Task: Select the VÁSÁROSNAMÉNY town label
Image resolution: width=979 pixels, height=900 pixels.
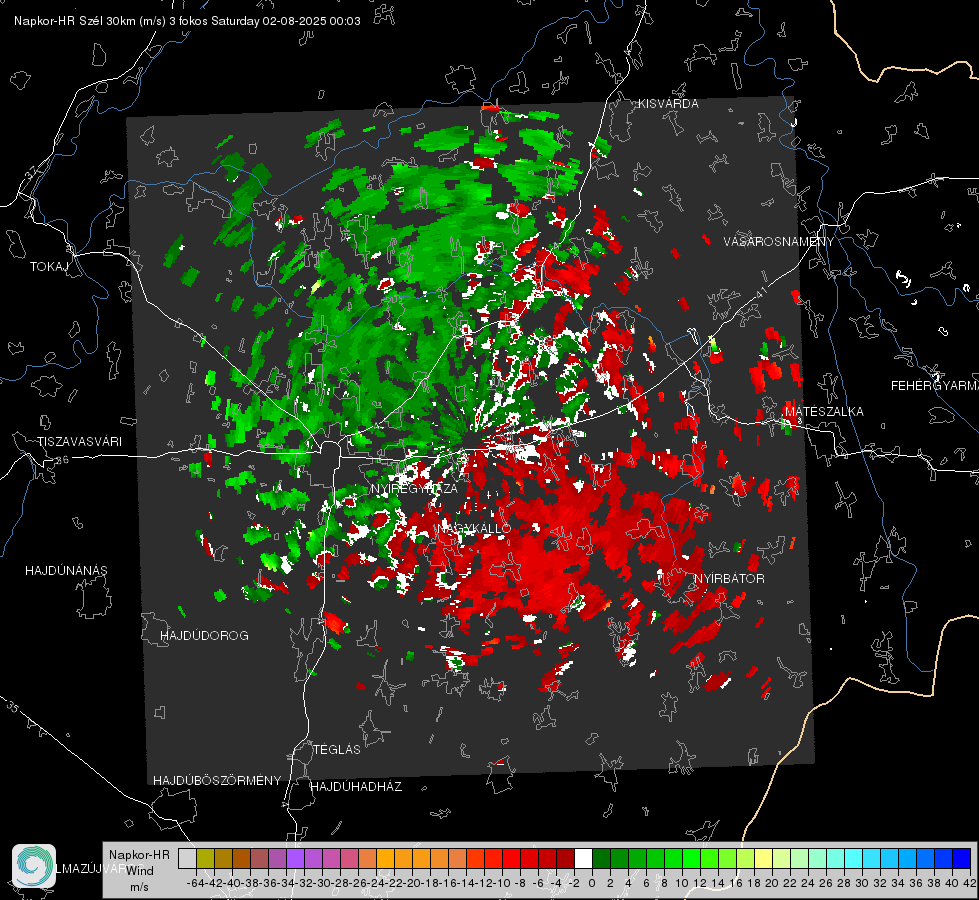Action: tap(779, 242)
